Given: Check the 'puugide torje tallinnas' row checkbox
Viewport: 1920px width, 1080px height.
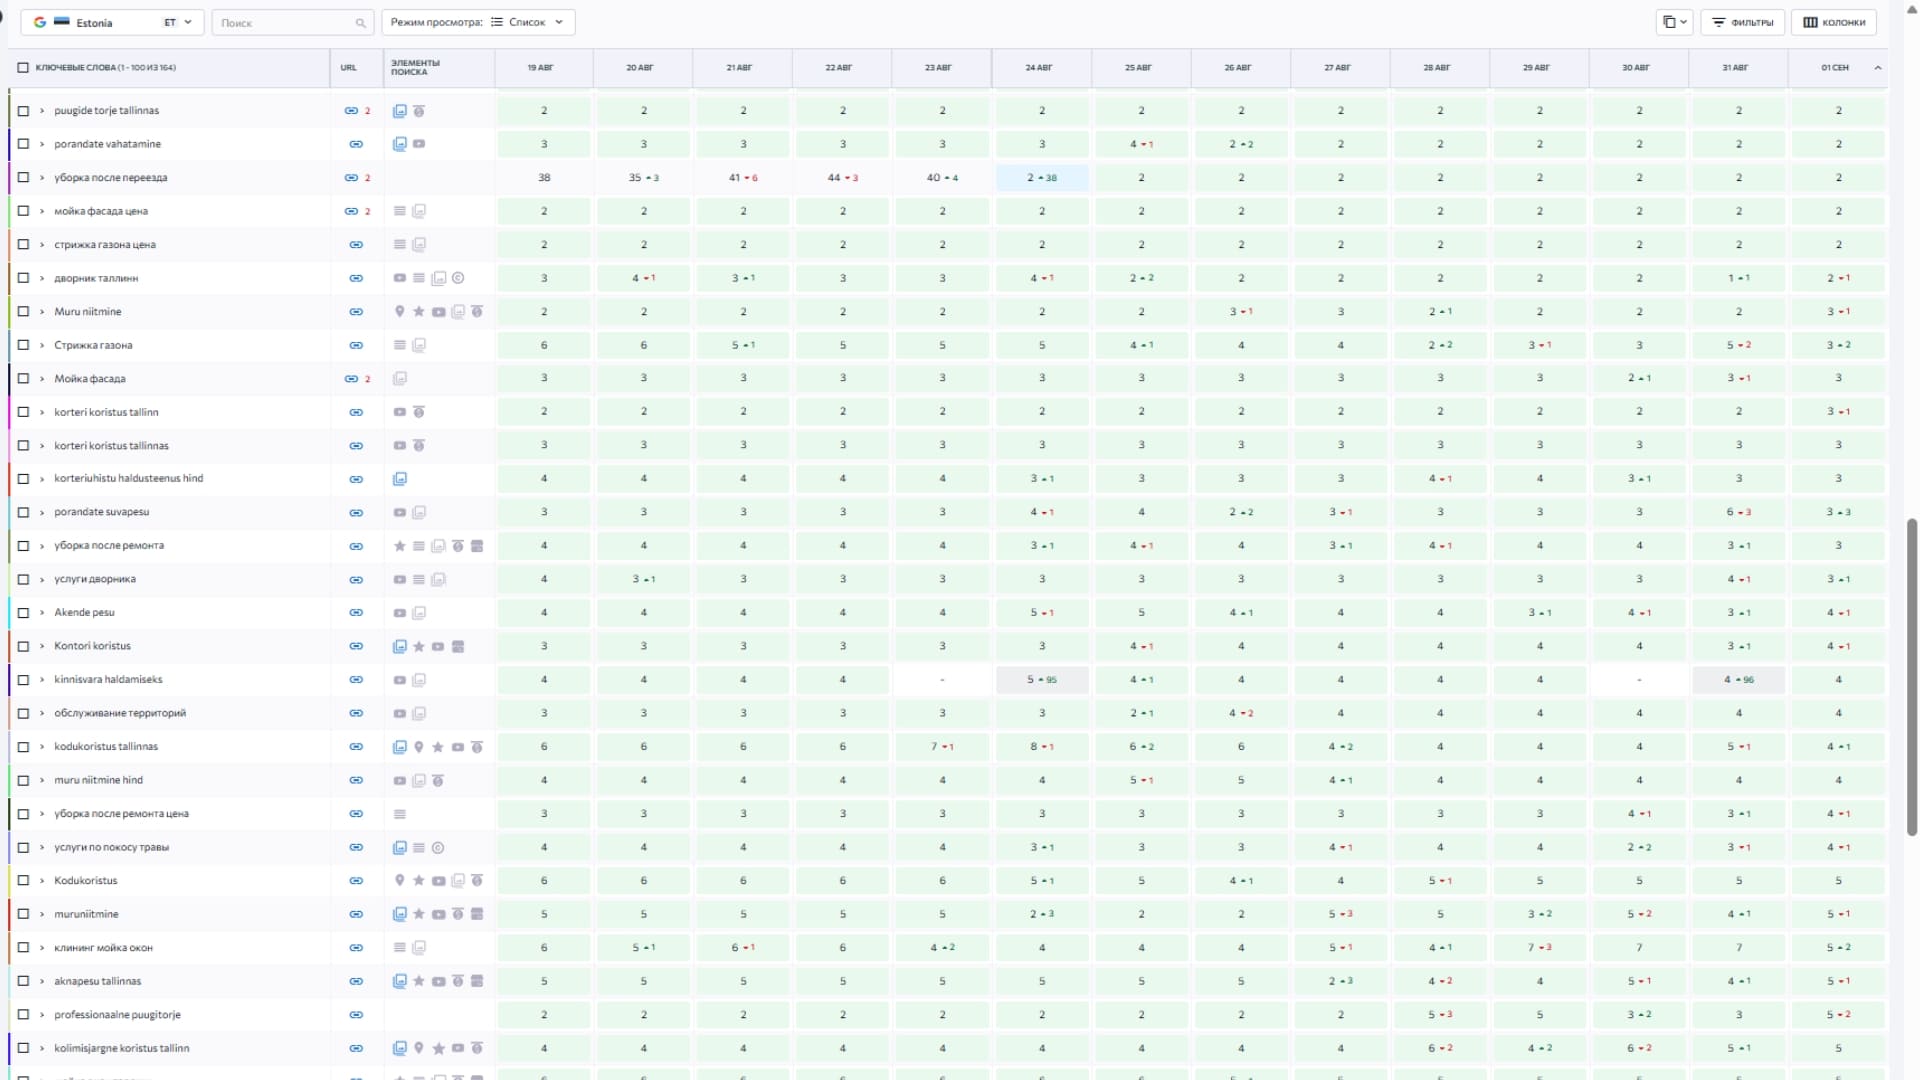Looking at the screenshot, I should click(23, 111).
